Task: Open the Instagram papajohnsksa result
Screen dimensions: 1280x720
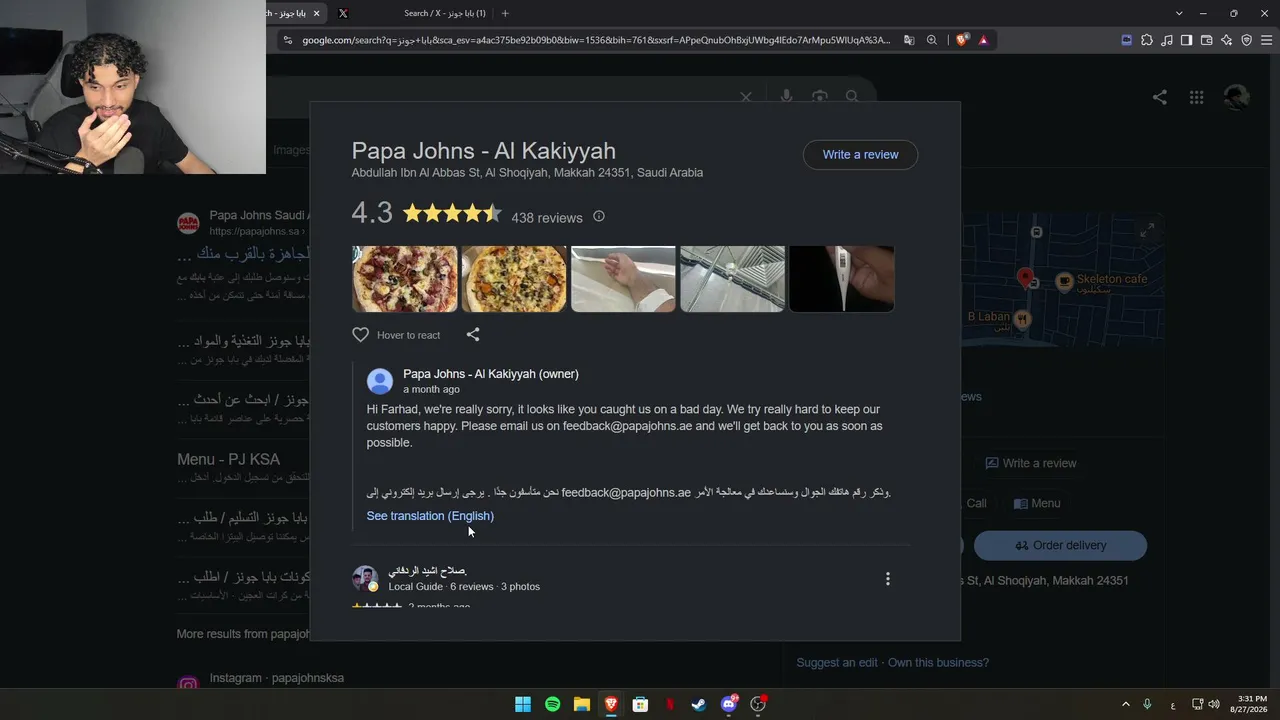Action: click(x=276, y=678)
